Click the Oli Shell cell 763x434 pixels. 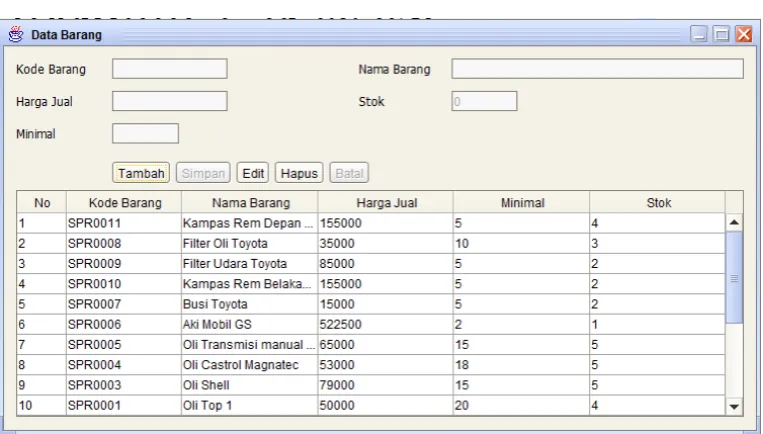[x=250, y=385]
